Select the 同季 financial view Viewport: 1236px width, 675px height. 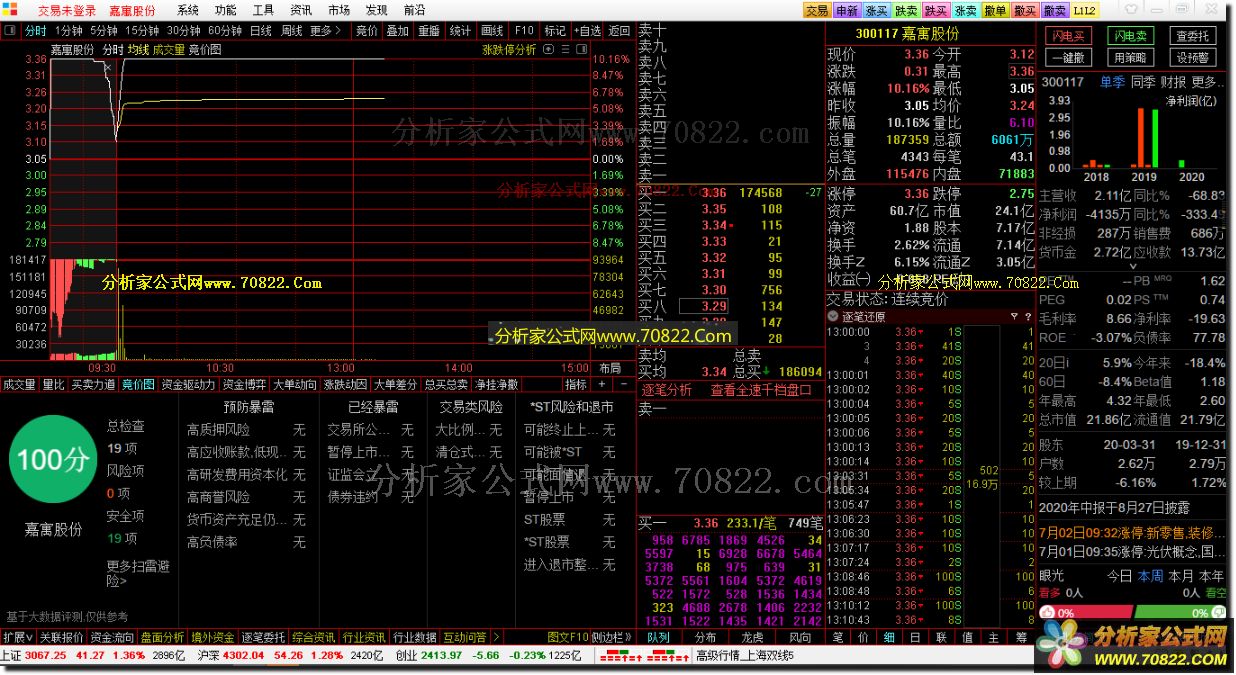pyautogui.click(x=1143, y=82)
